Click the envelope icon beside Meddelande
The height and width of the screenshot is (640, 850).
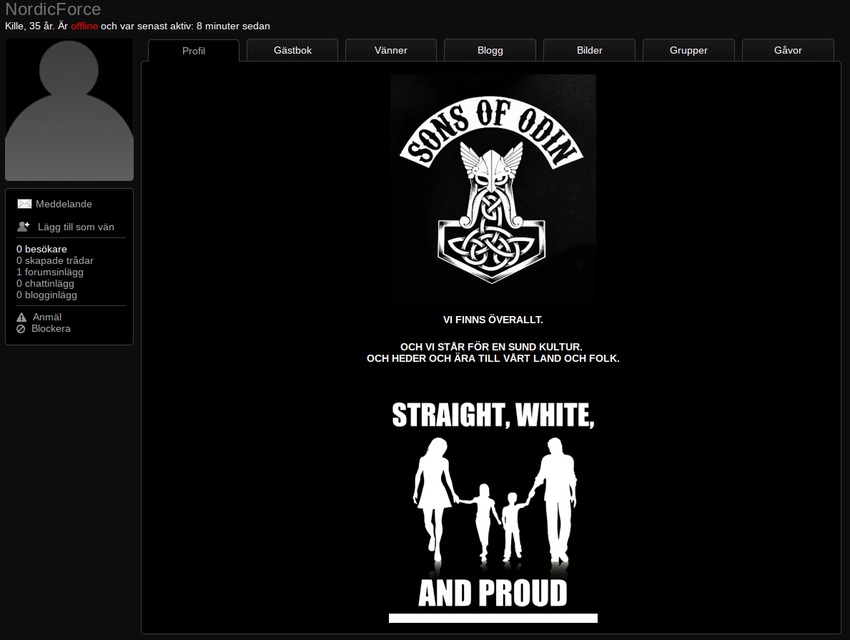(24, 204)
